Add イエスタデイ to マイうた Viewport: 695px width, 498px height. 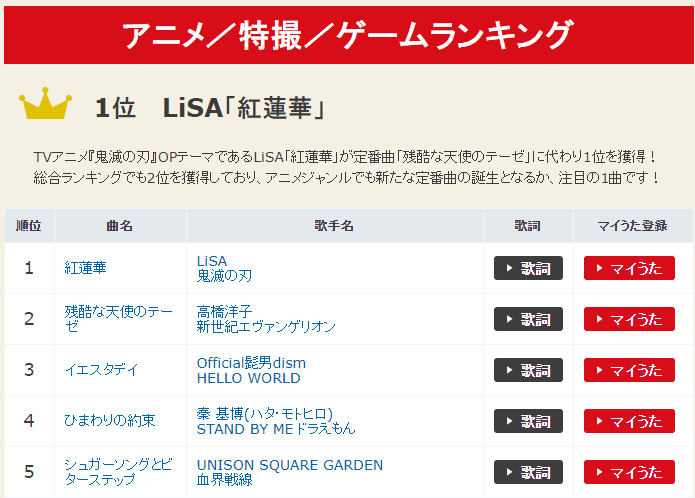click(x=629, y=370)
